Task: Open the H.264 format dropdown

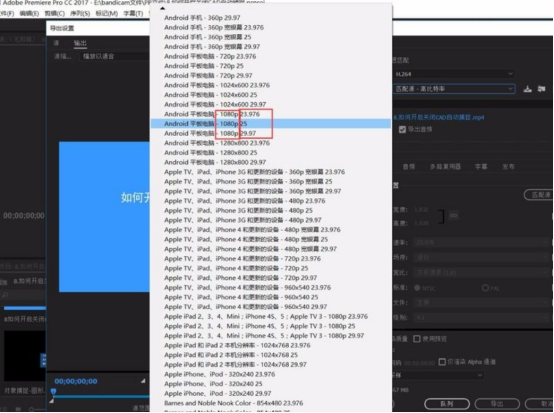Action: point(454,74)
